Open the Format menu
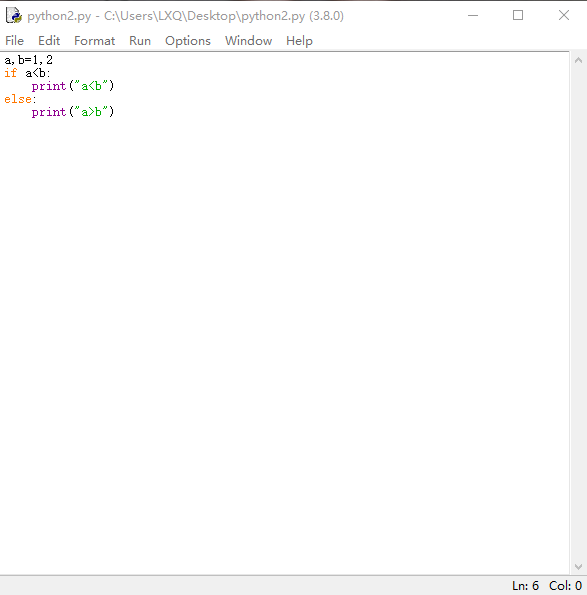The image size is (587, 595). click(94, 41)
